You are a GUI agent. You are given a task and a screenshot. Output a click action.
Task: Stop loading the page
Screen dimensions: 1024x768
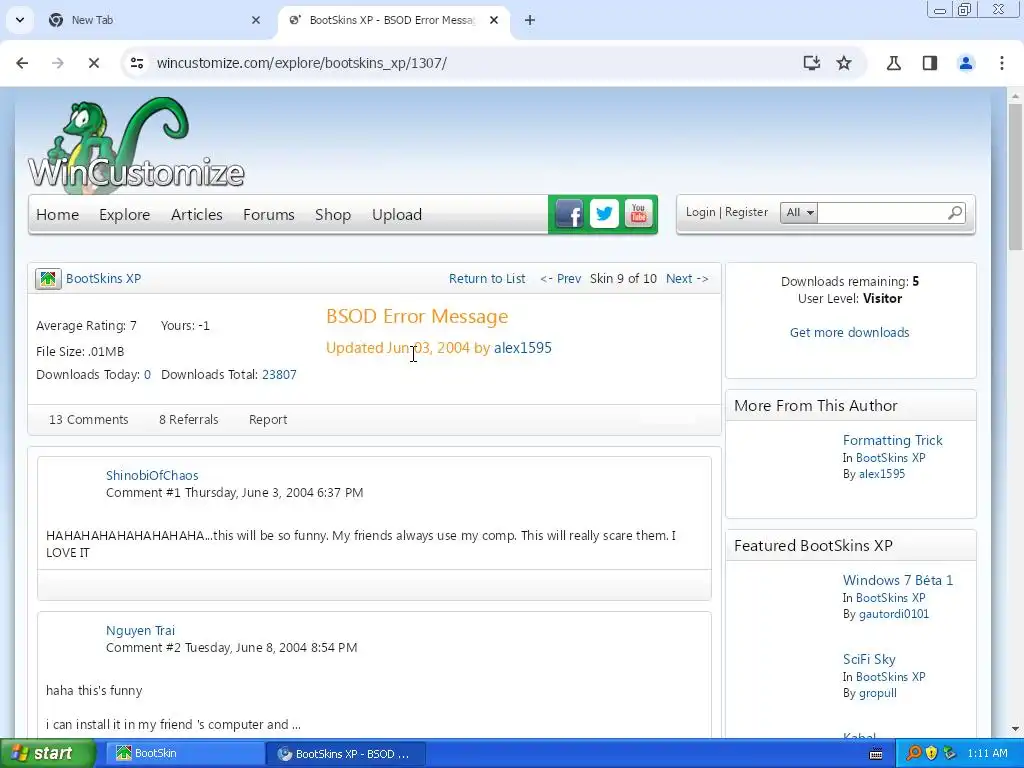[x=93, y=63]
